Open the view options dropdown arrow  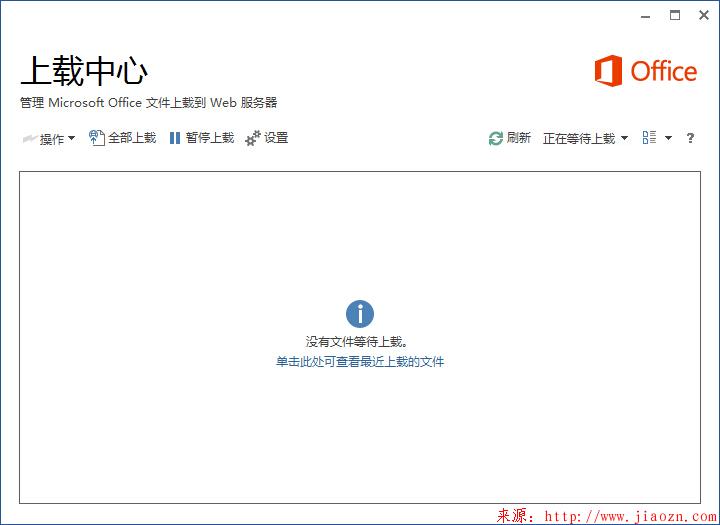pyautogui.click(x=668, y=138)
